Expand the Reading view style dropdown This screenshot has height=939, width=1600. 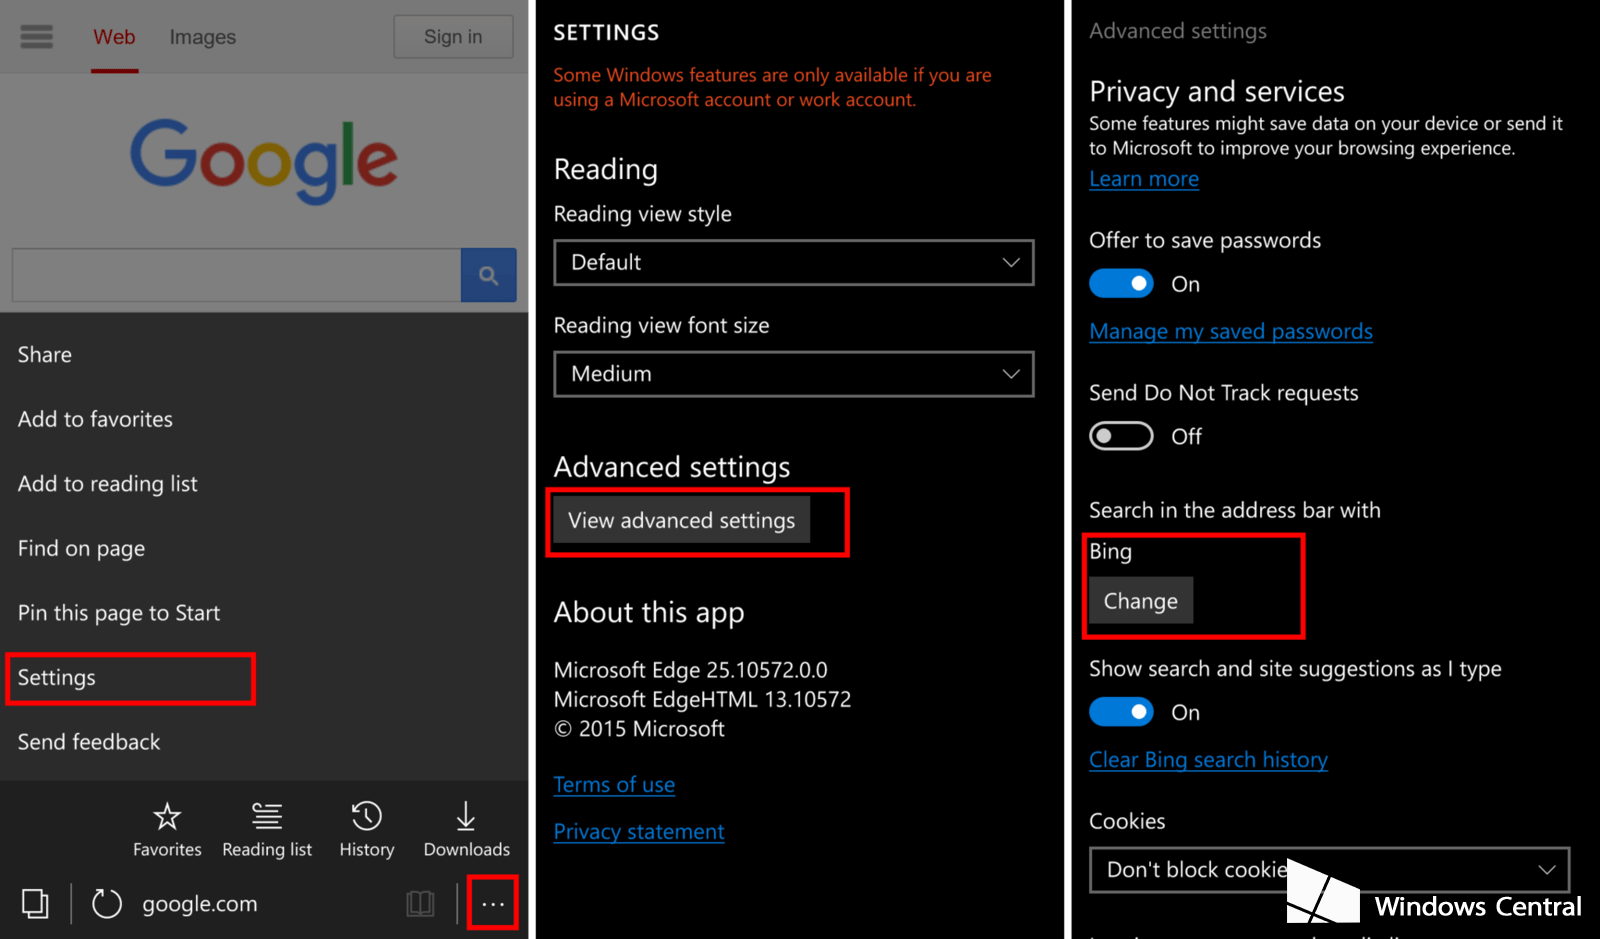point(794,263)
